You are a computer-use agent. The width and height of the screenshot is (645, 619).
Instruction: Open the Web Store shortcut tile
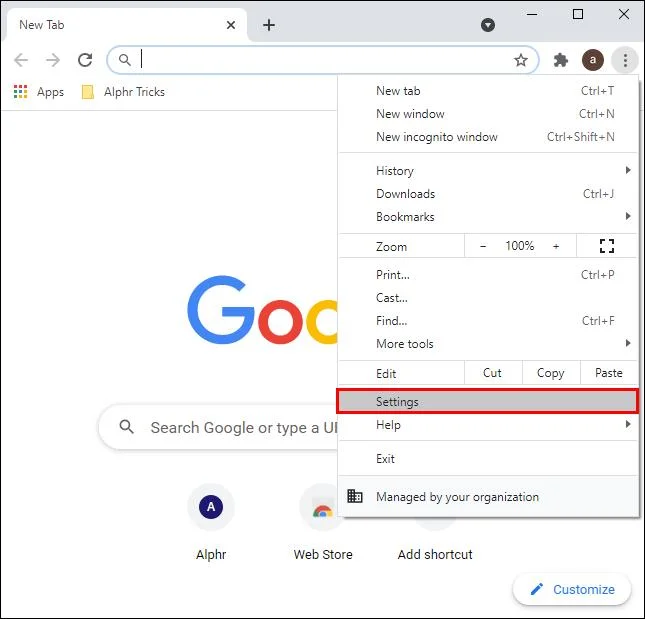pos(323,523)
